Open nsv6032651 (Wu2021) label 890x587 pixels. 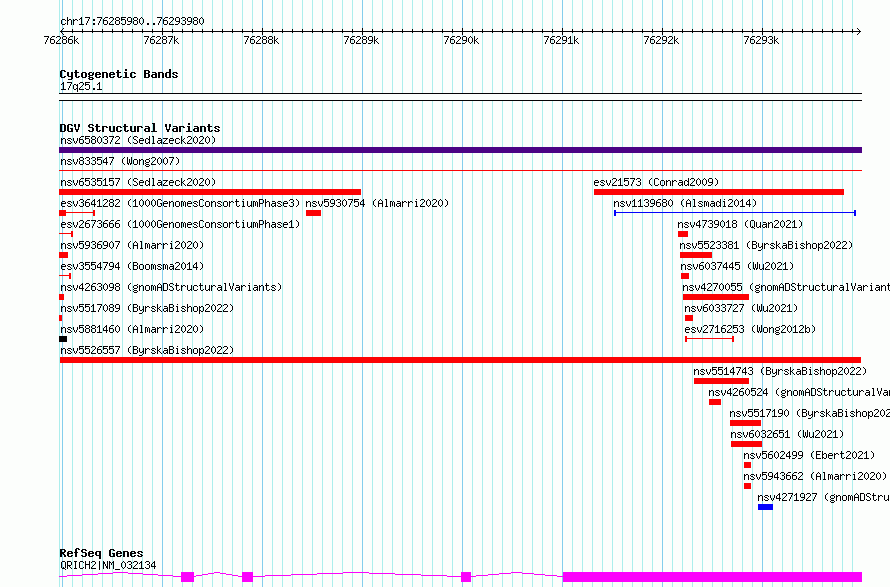787,434
